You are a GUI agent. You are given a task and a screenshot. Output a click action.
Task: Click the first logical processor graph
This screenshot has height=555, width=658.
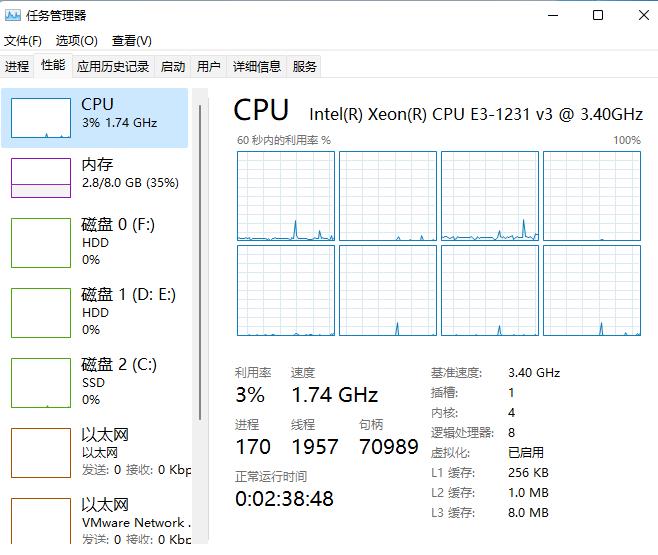pyautogui.click(x=286, y=196)
